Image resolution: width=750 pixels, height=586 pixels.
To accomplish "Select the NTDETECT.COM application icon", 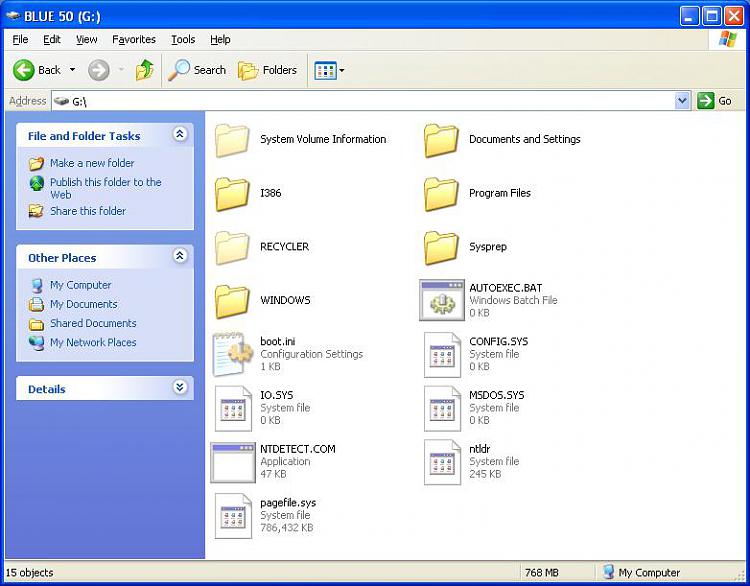I will [x=233, y=462].
